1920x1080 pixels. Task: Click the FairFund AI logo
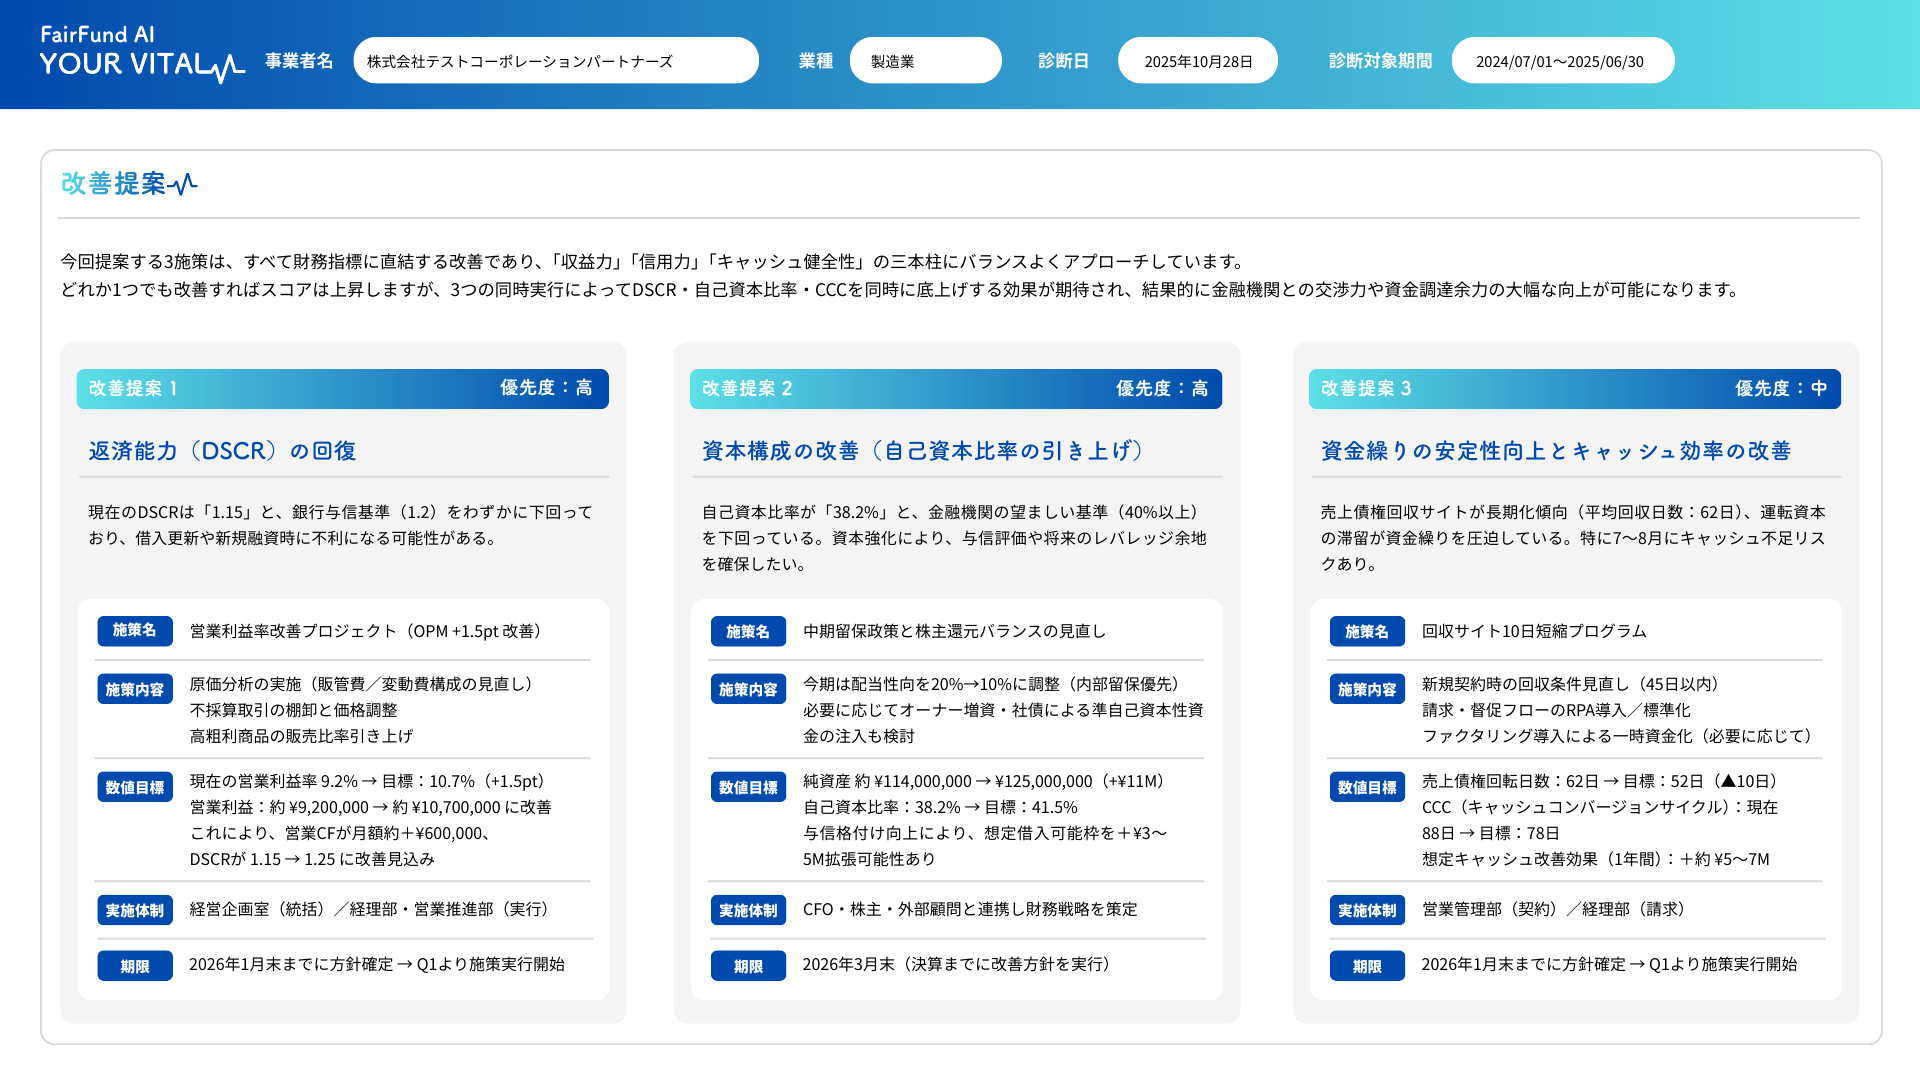96,33
